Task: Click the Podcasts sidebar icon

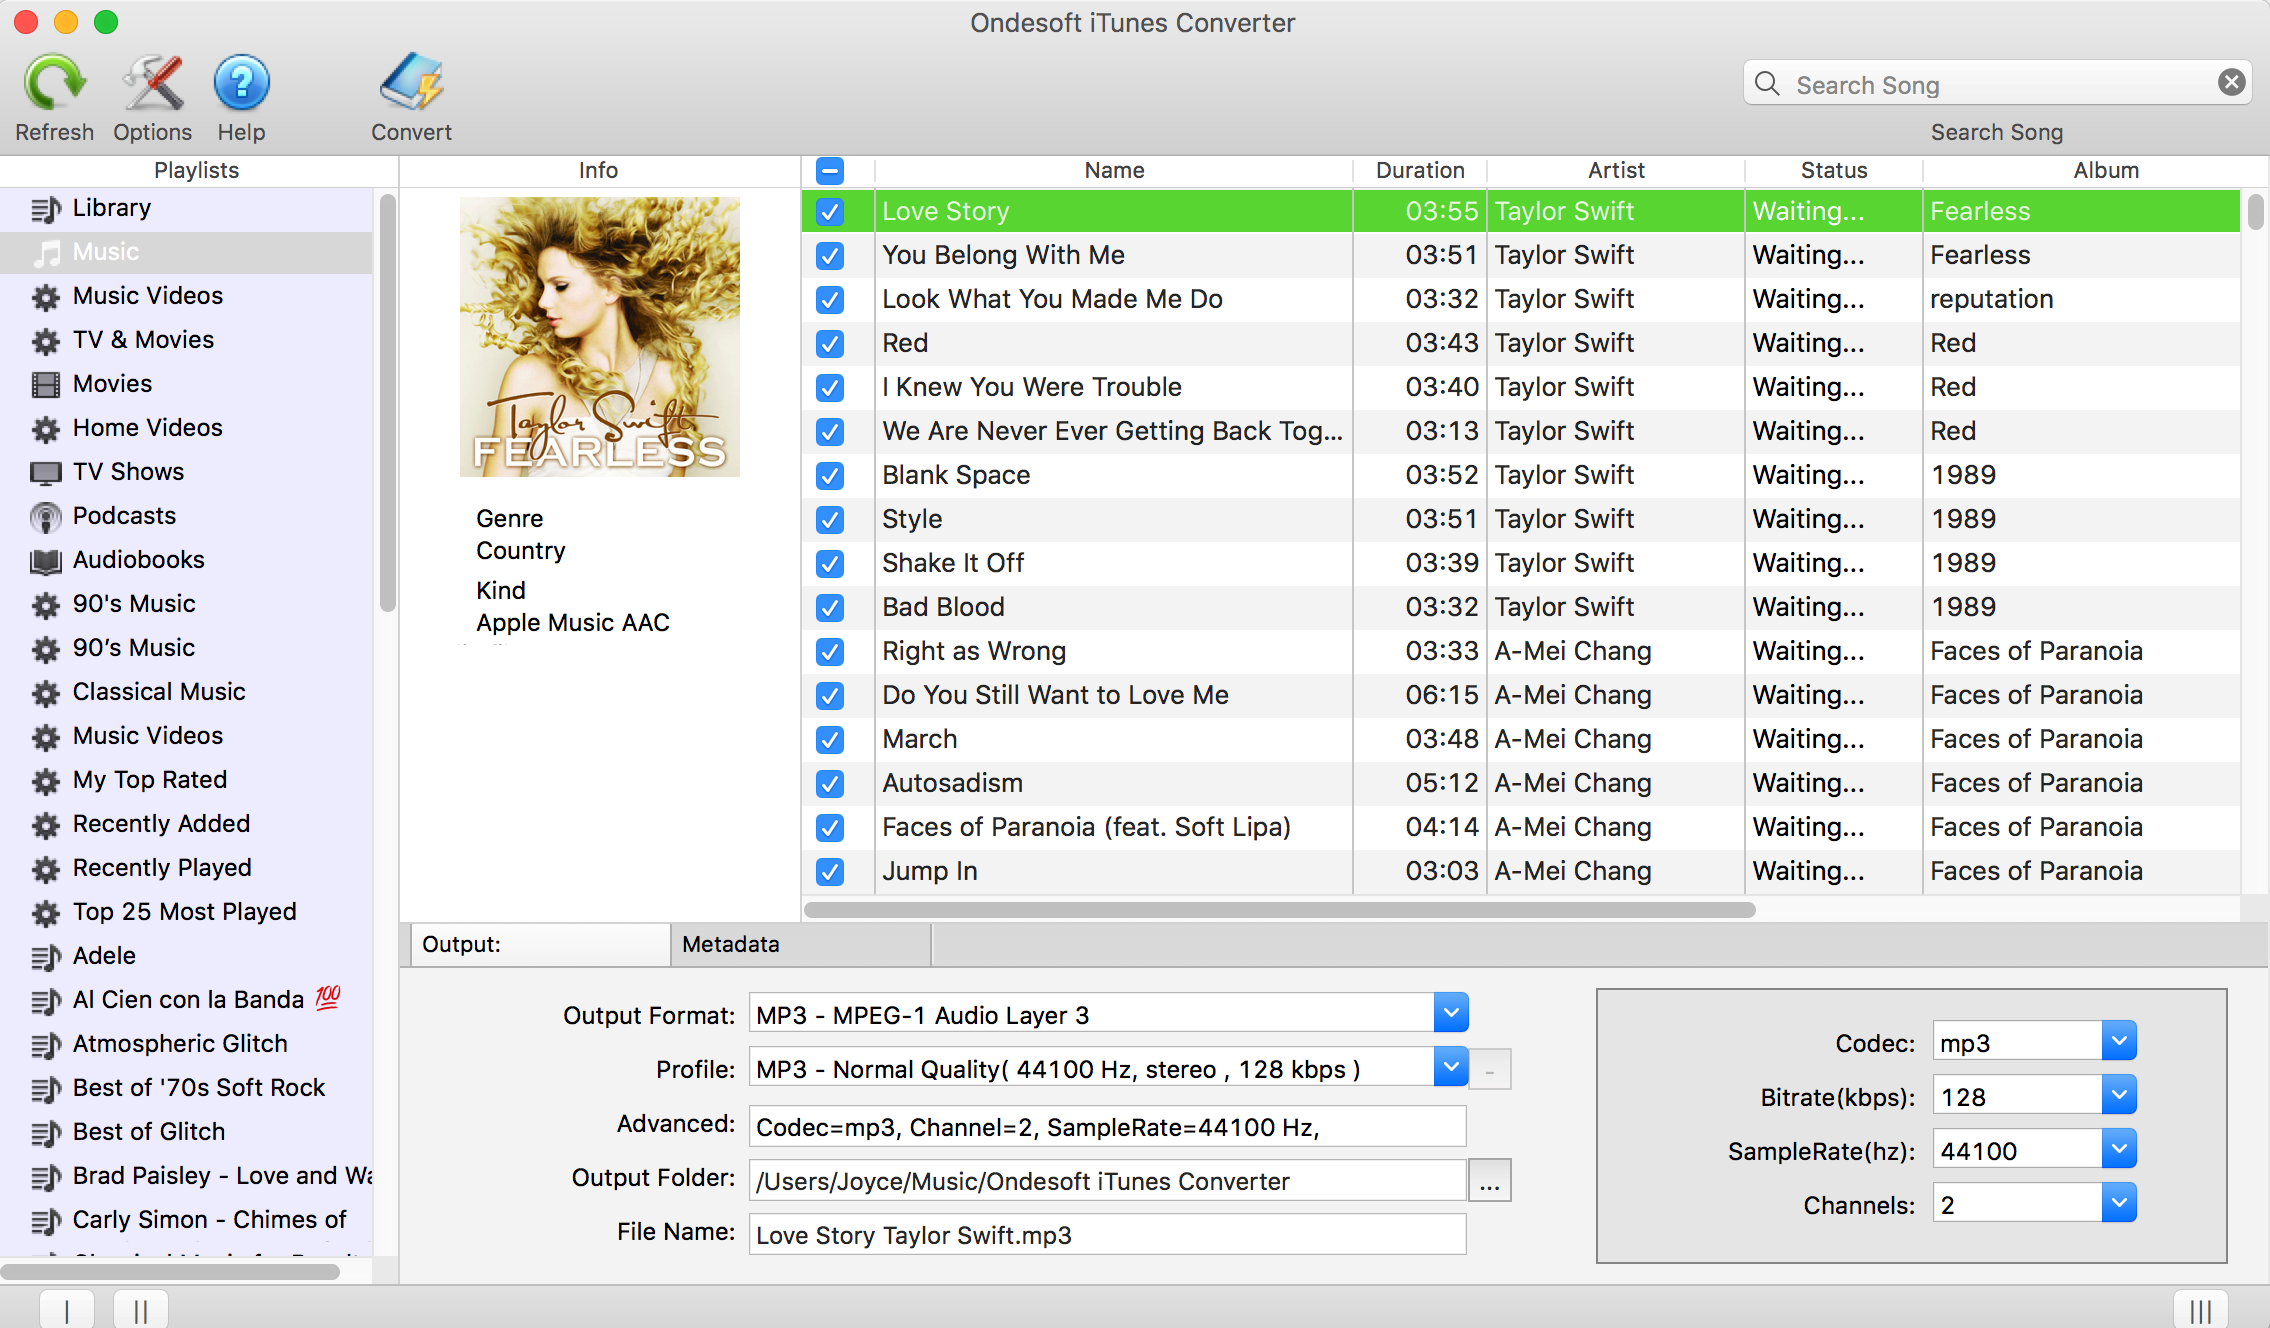Action: pos(44,515)
